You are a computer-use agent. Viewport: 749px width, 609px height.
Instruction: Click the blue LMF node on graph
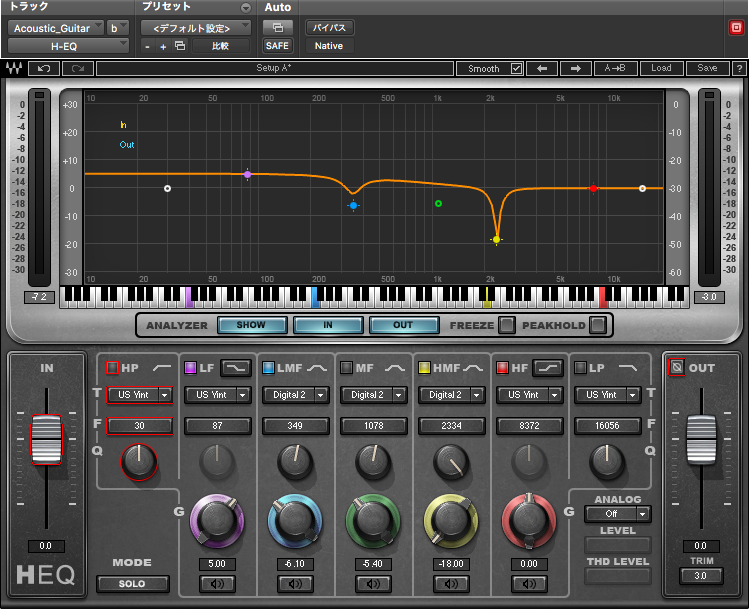point(353,206)
